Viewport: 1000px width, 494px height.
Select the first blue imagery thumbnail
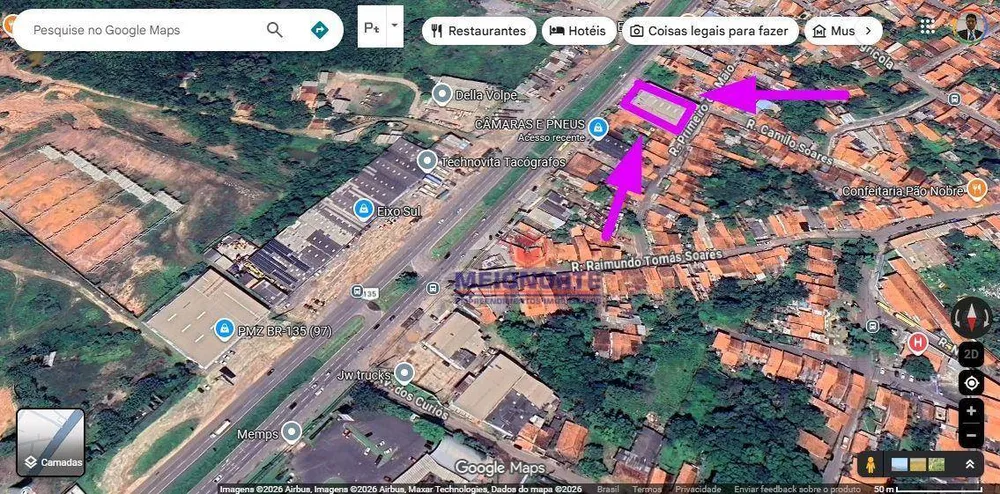click(x=899, y=465)
